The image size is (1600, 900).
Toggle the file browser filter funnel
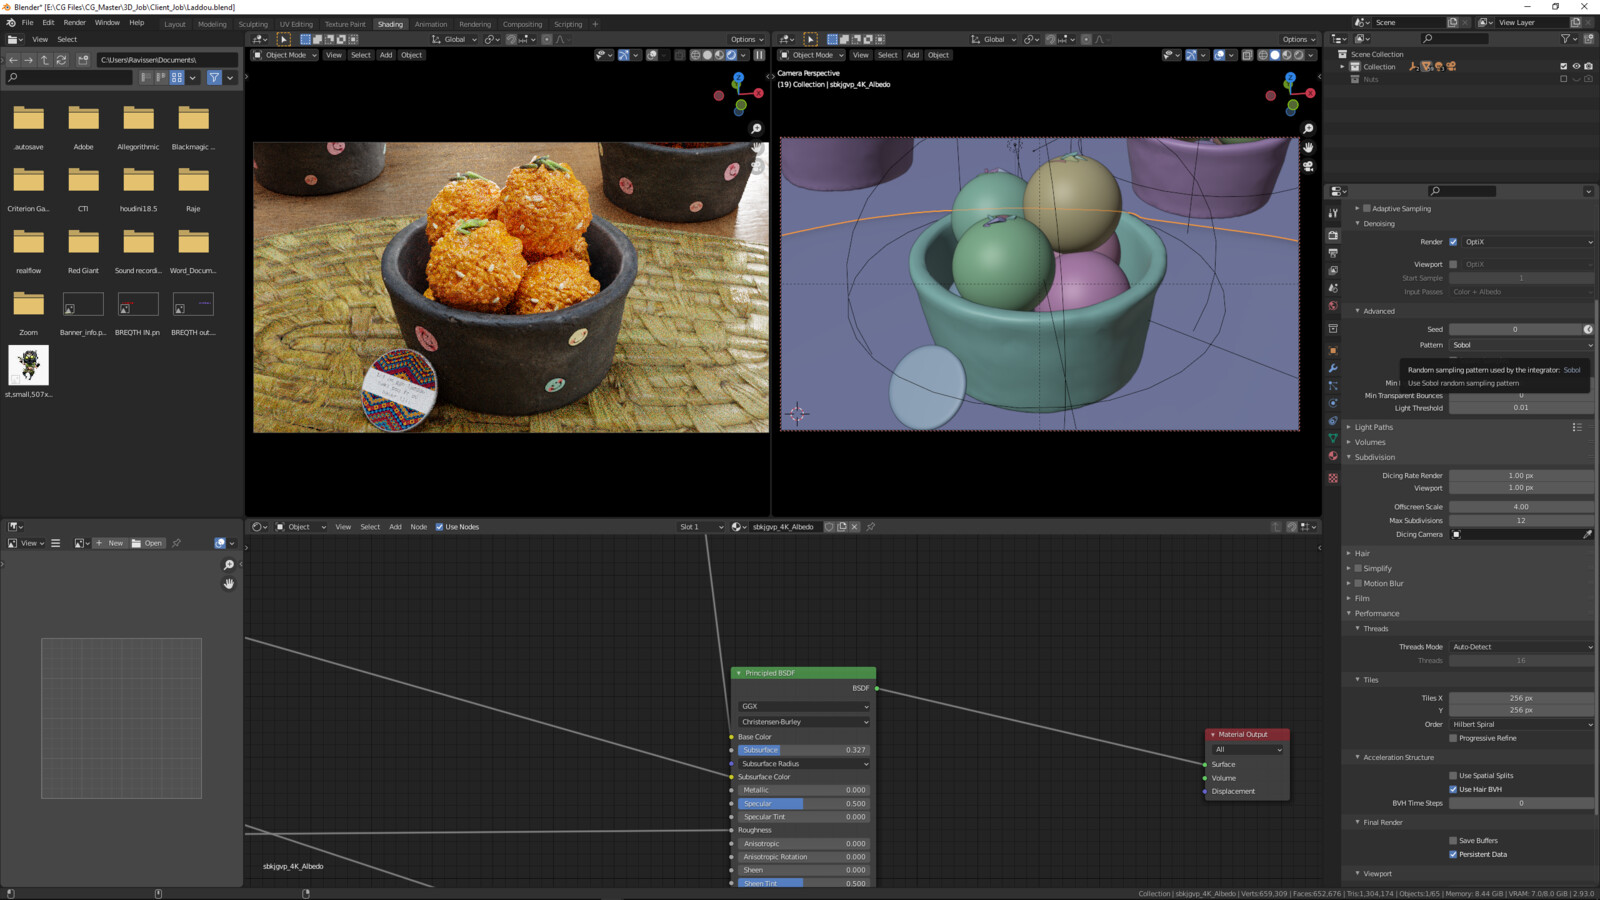[x=214, y=77]
